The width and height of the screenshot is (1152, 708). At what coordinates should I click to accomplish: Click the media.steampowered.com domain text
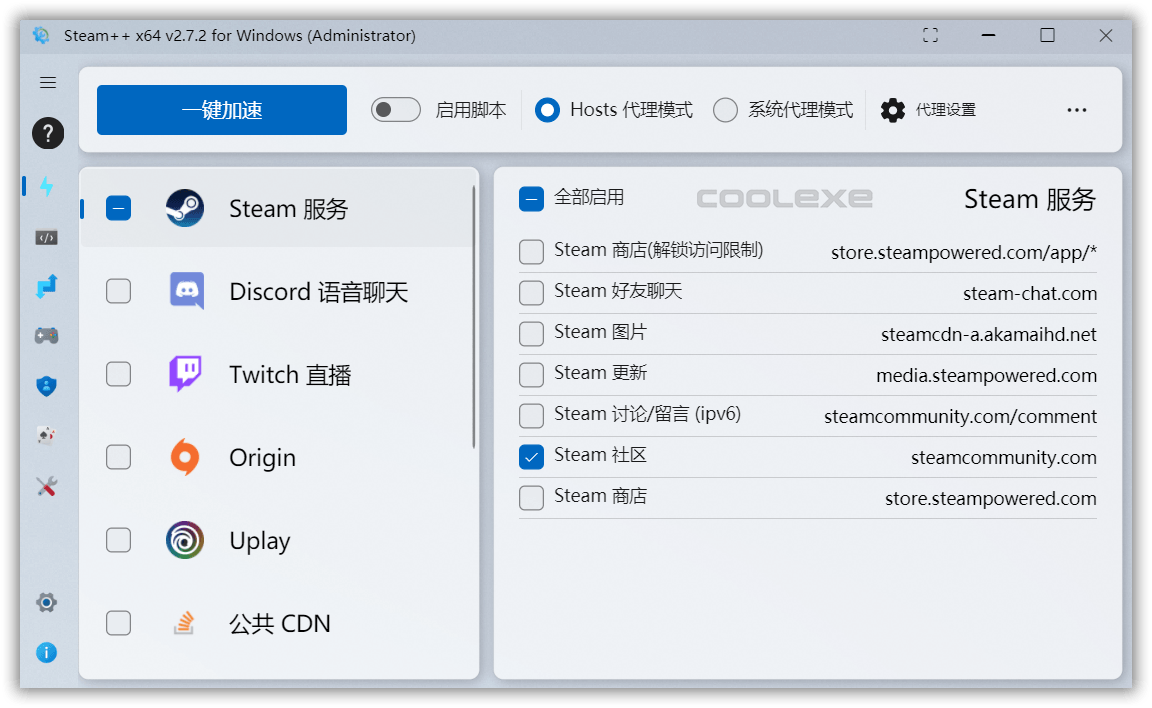(x=987, y=376)
